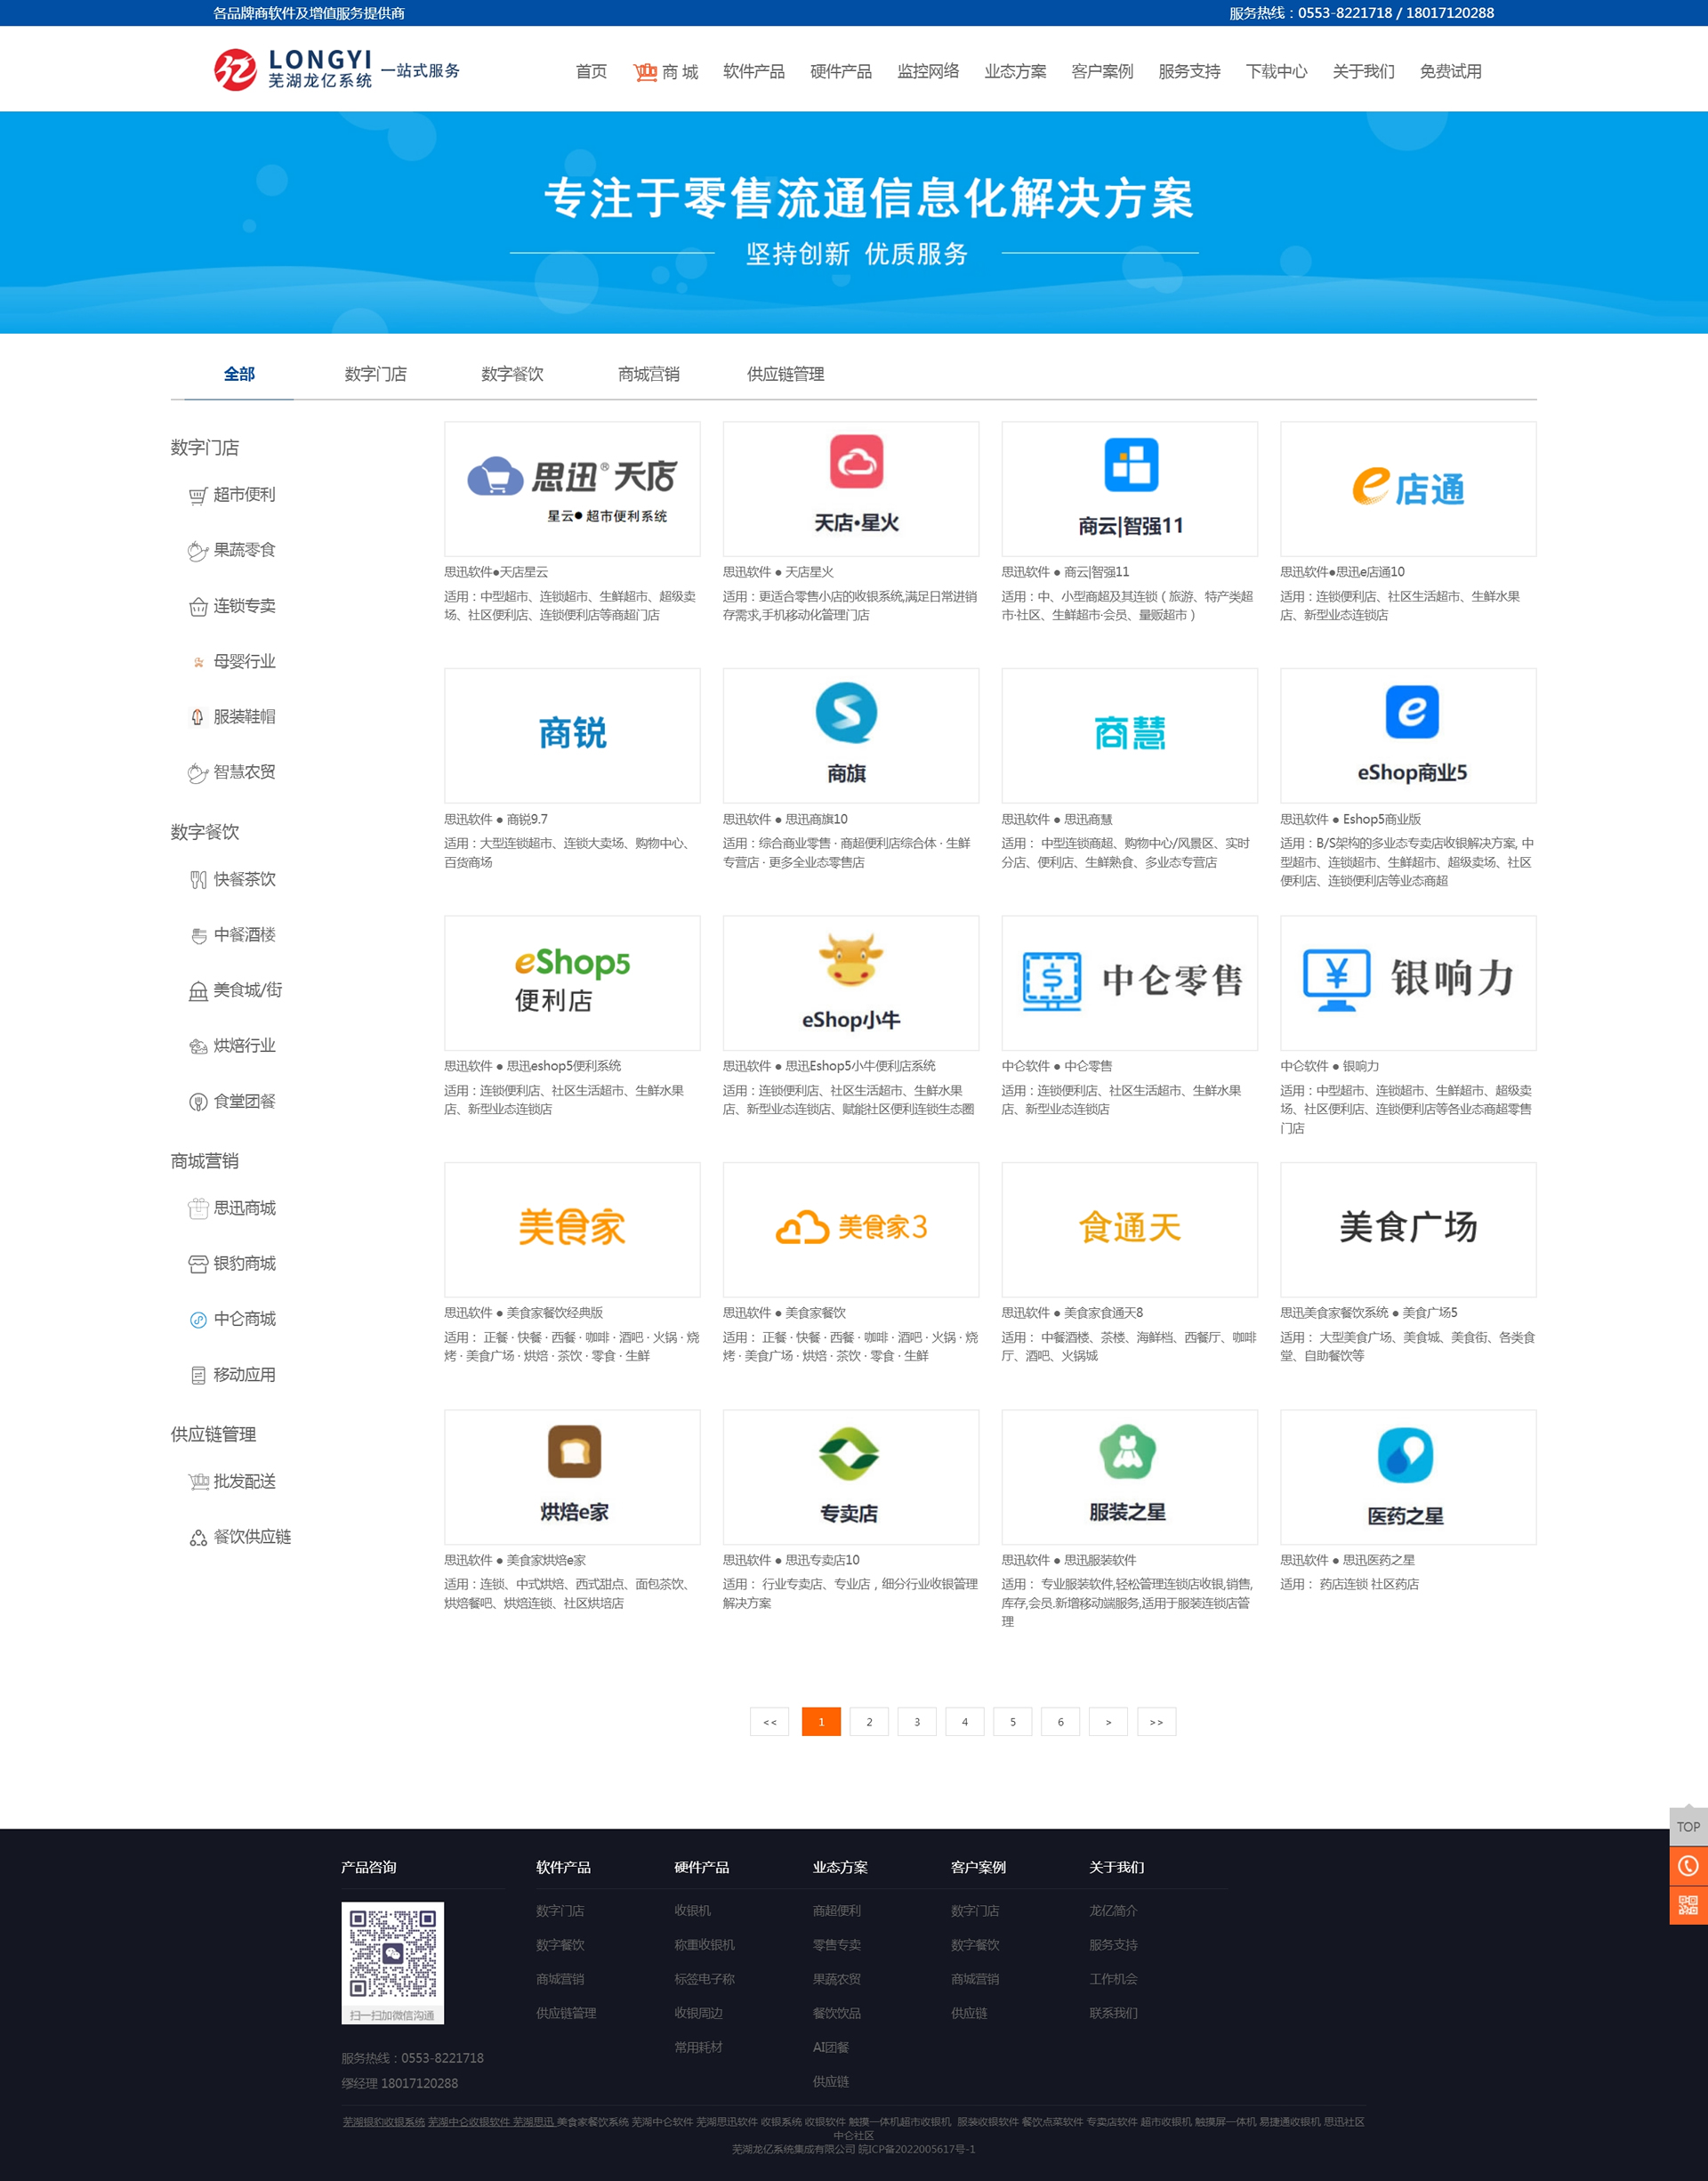
Task: Click the 服装鞋帽 sidebar icon
Action: 198,717
